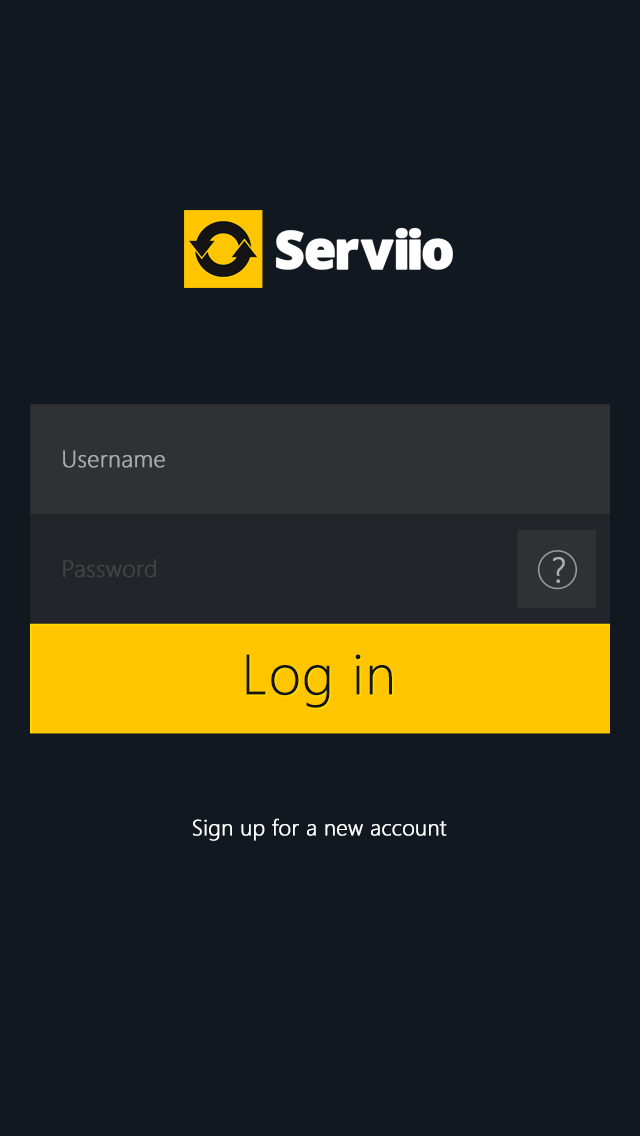
Task: Follow the new account sign-up link
Action: [x=320, y=828]
